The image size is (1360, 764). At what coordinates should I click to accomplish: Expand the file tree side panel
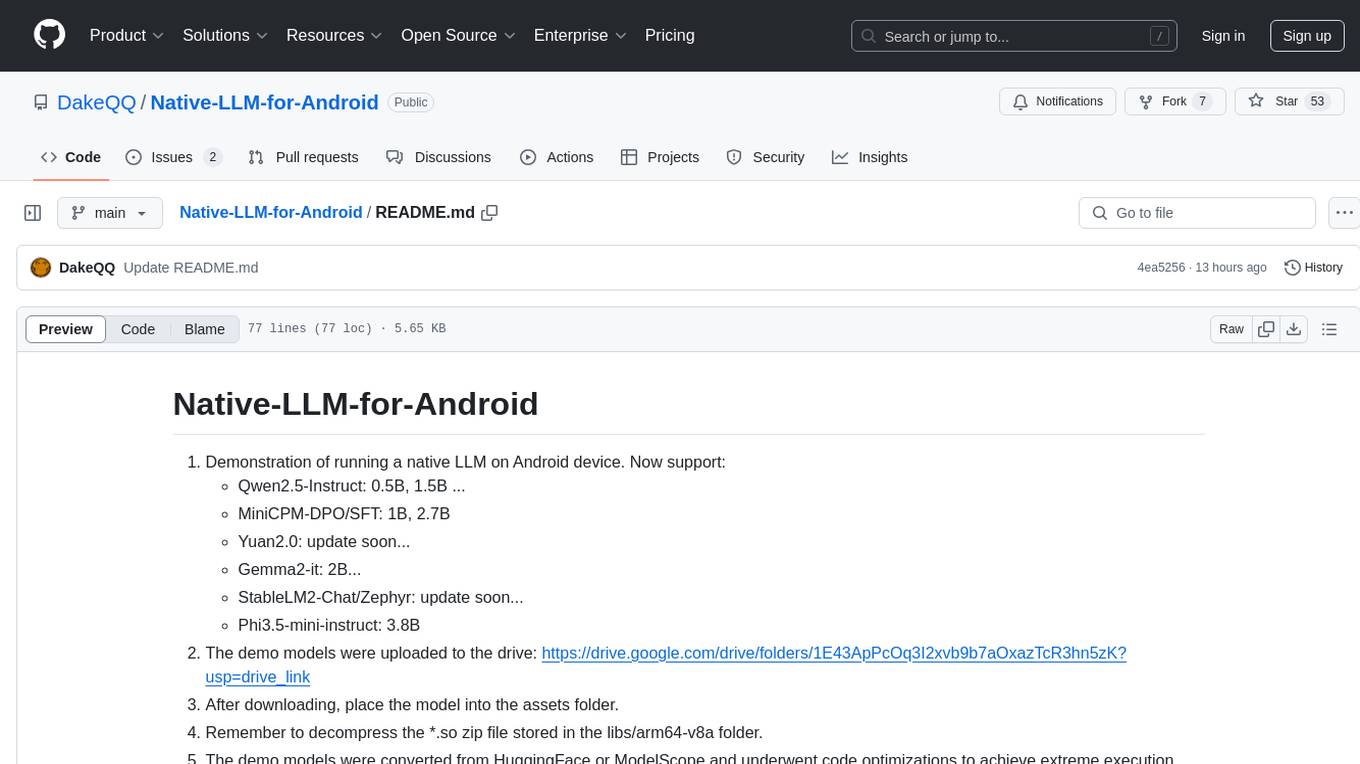pyautogui.click(x=33, y=213)
